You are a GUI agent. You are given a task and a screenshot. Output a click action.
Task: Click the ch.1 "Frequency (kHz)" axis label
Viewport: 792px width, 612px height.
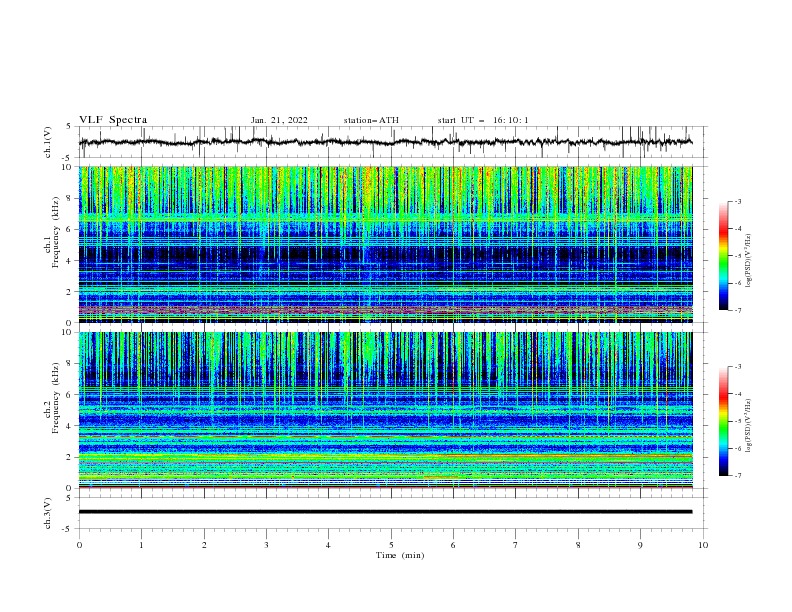[x=56, y=230]
